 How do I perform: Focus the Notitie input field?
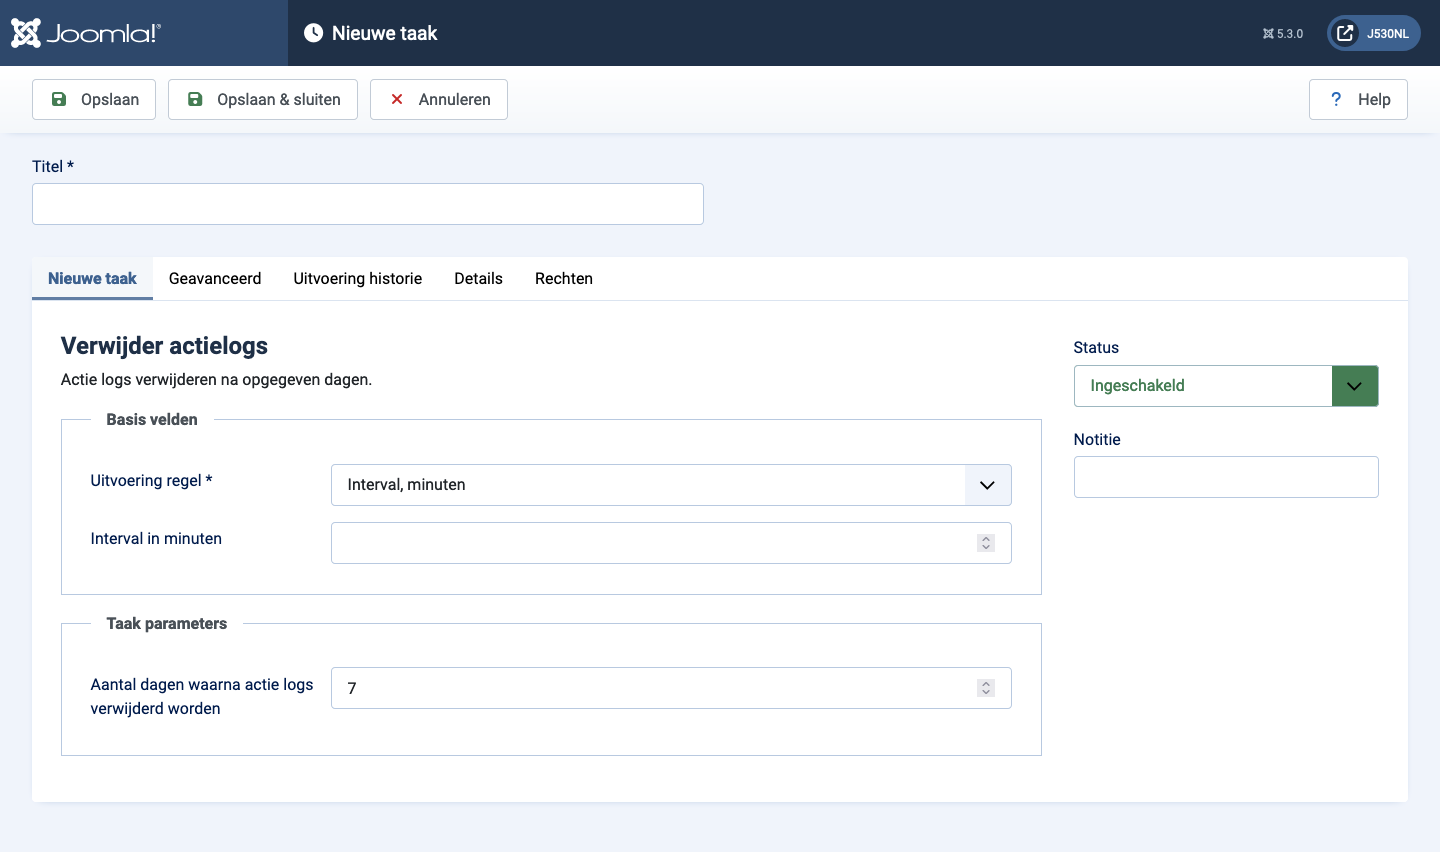pyautogui.click(x=1226, y=477)
